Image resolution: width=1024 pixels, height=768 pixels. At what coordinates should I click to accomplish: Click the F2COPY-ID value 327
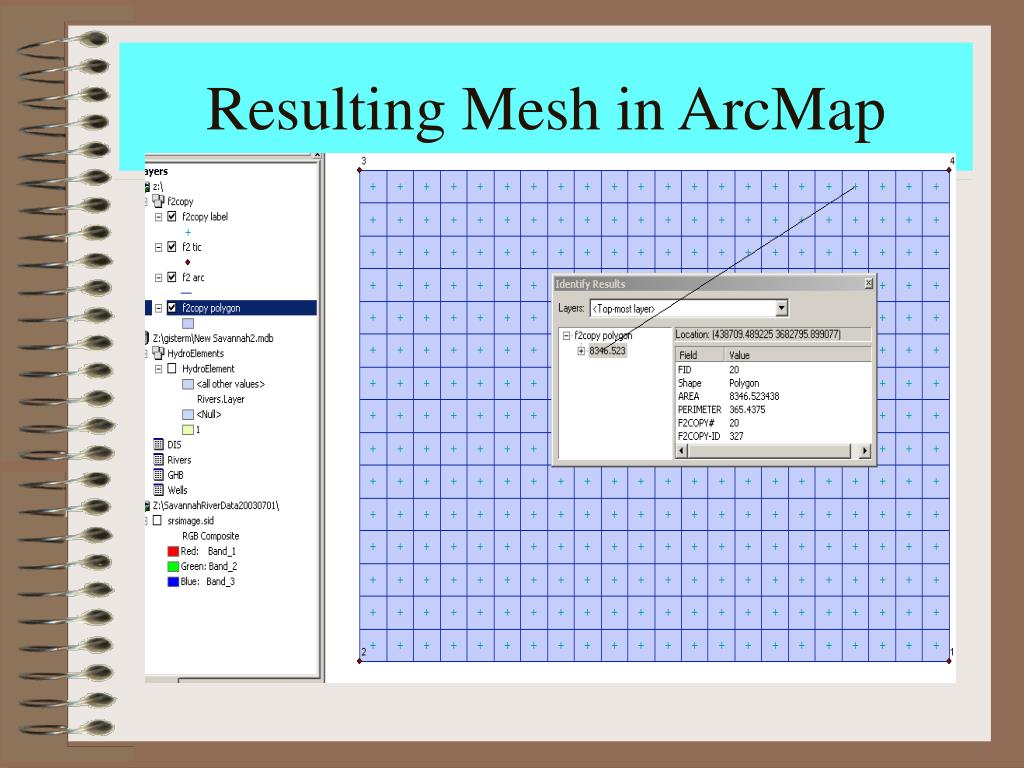pos(736,436)
